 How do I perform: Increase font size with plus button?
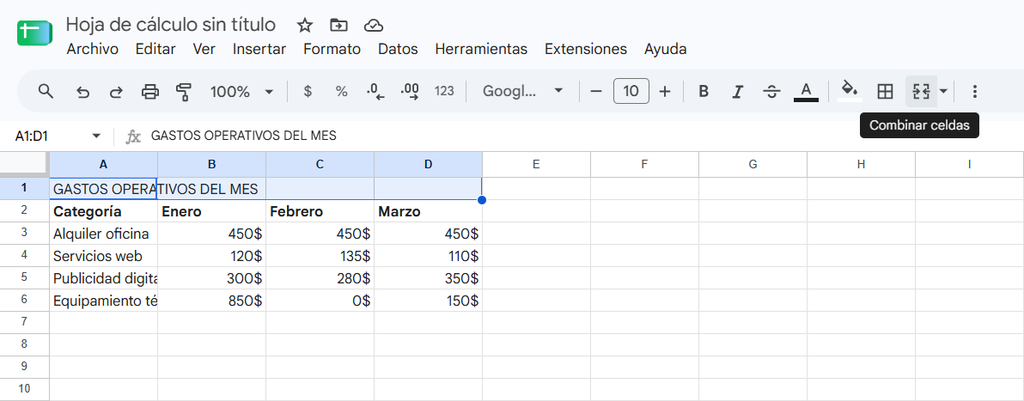tap(665, 91)
